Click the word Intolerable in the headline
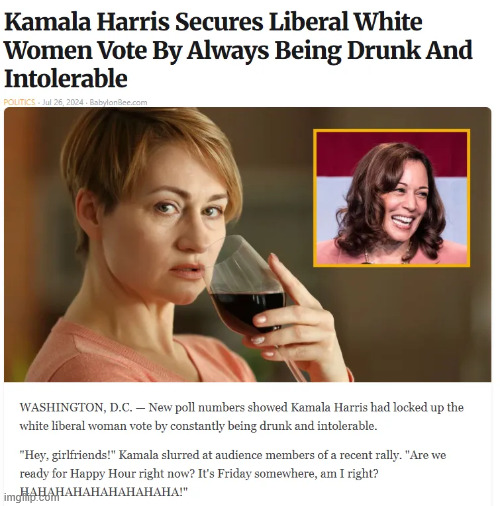This screenshot has width=500, height=506. point(66,79)
